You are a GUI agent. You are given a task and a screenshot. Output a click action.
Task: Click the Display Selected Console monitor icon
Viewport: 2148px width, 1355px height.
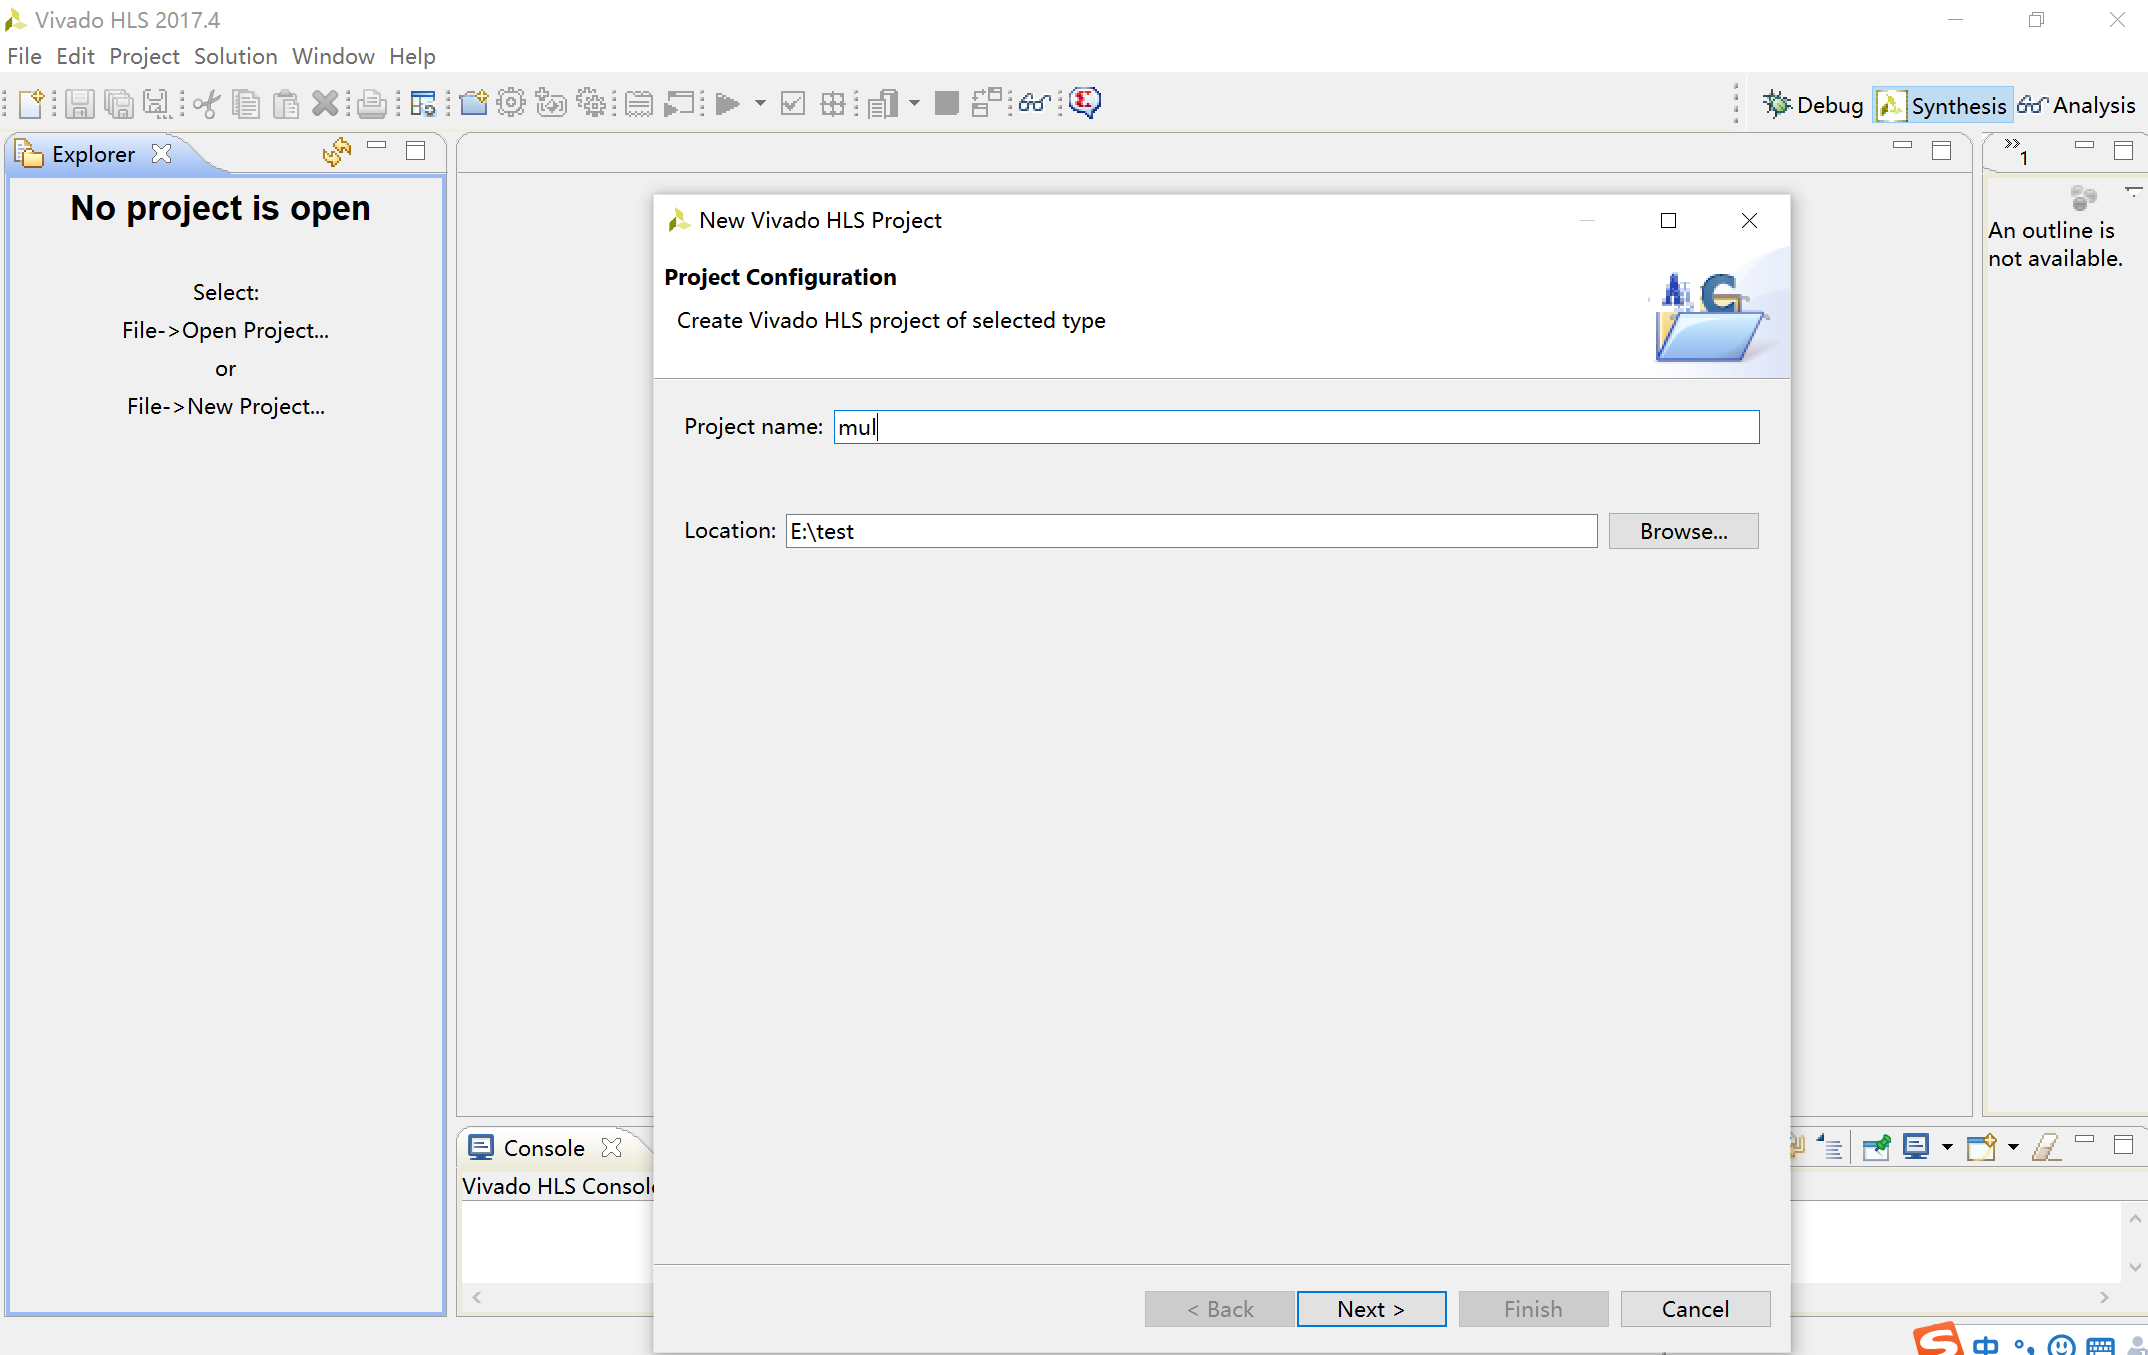[1916, 1146]
